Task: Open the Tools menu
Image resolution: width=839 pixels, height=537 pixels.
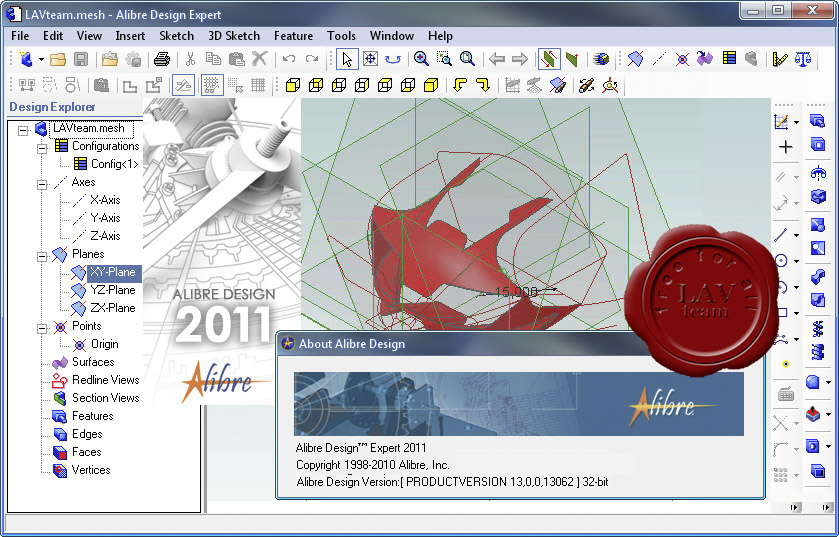Action: click(x=341, y=36)
